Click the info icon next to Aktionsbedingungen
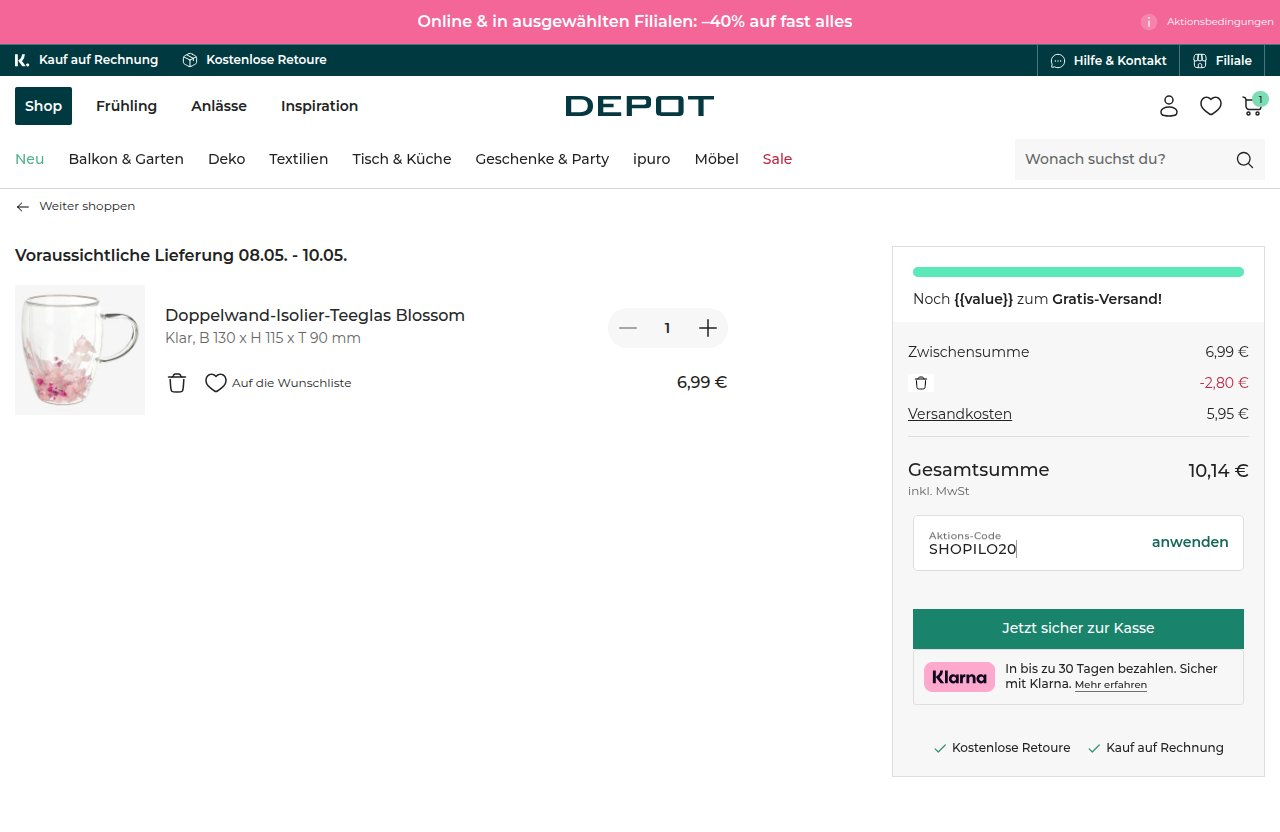The image size is (1280, 832). point(1149,22)
